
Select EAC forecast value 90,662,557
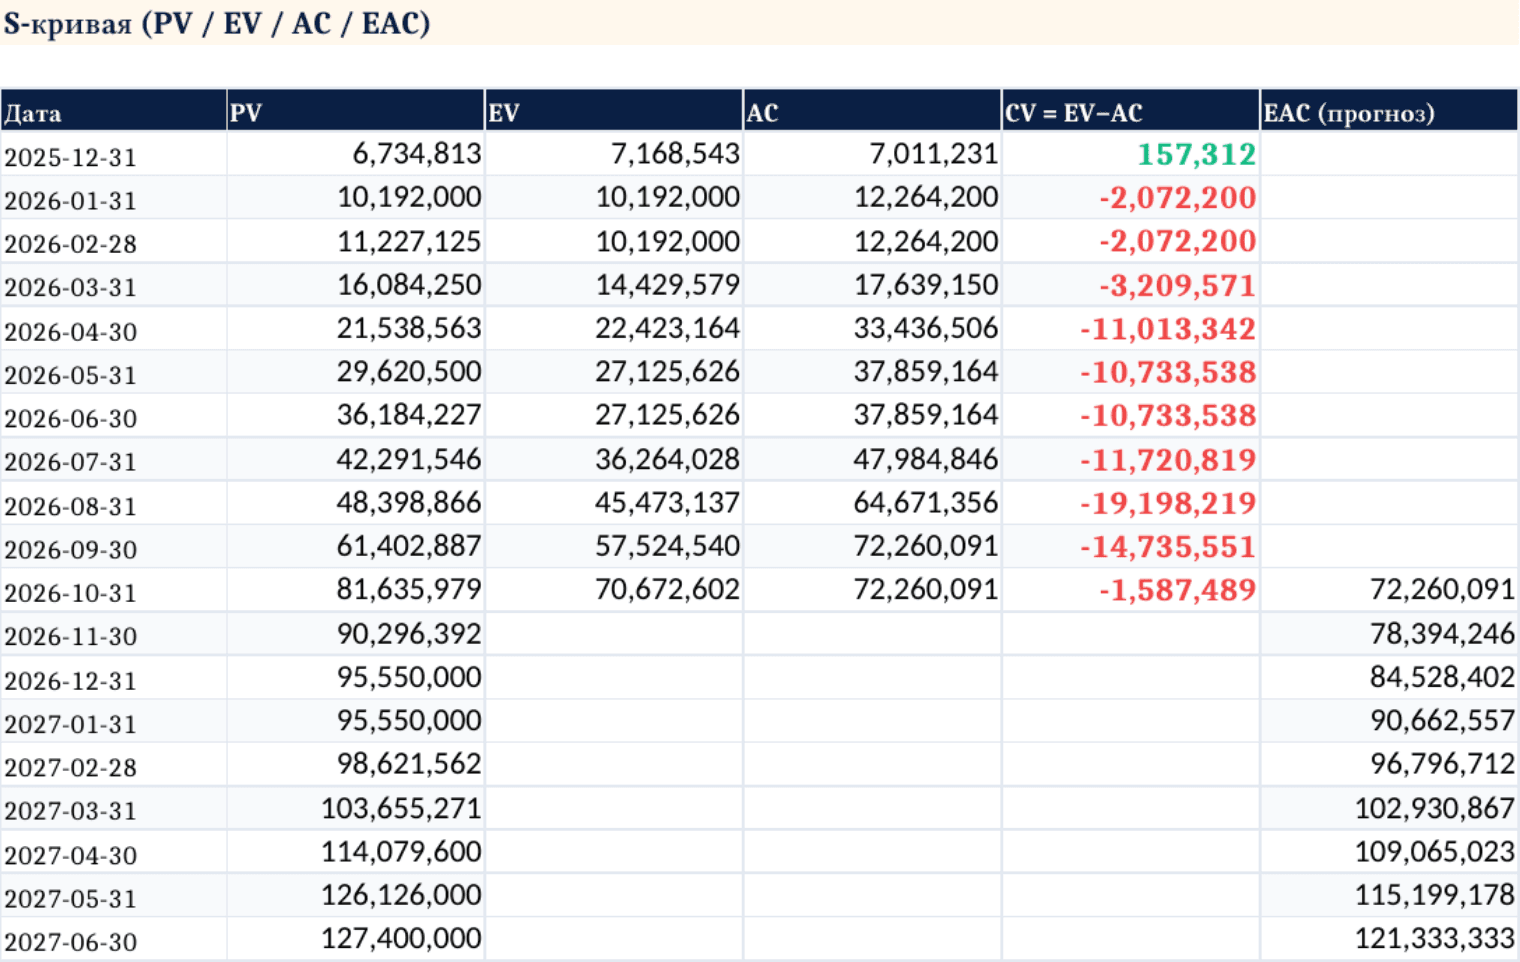1443,720
